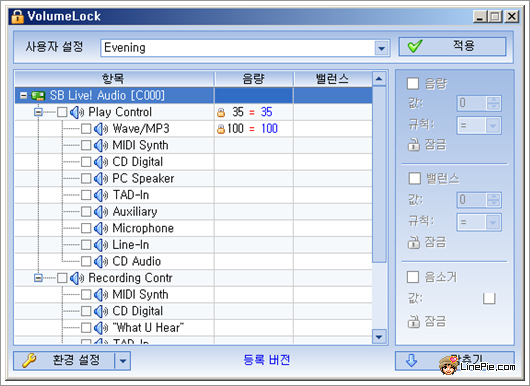Click the speaker icon beside "What U Hear"
Image resolution: width=530 pixels, height=386 pixels.
101,328
